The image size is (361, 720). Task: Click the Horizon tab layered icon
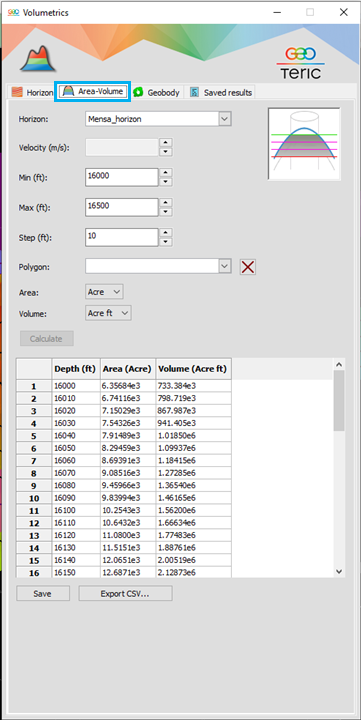click(x=17, y=92)
